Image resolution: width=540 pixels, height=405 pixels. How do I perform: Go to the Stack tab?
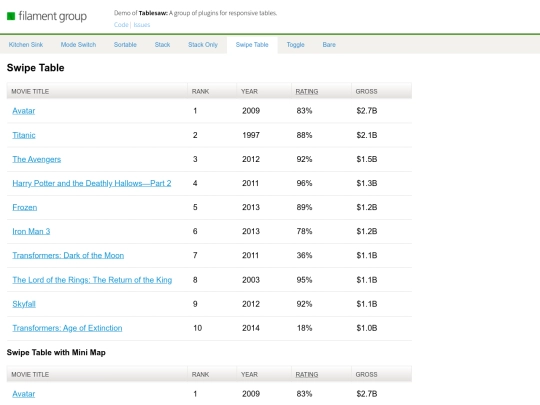pos(162,45)
